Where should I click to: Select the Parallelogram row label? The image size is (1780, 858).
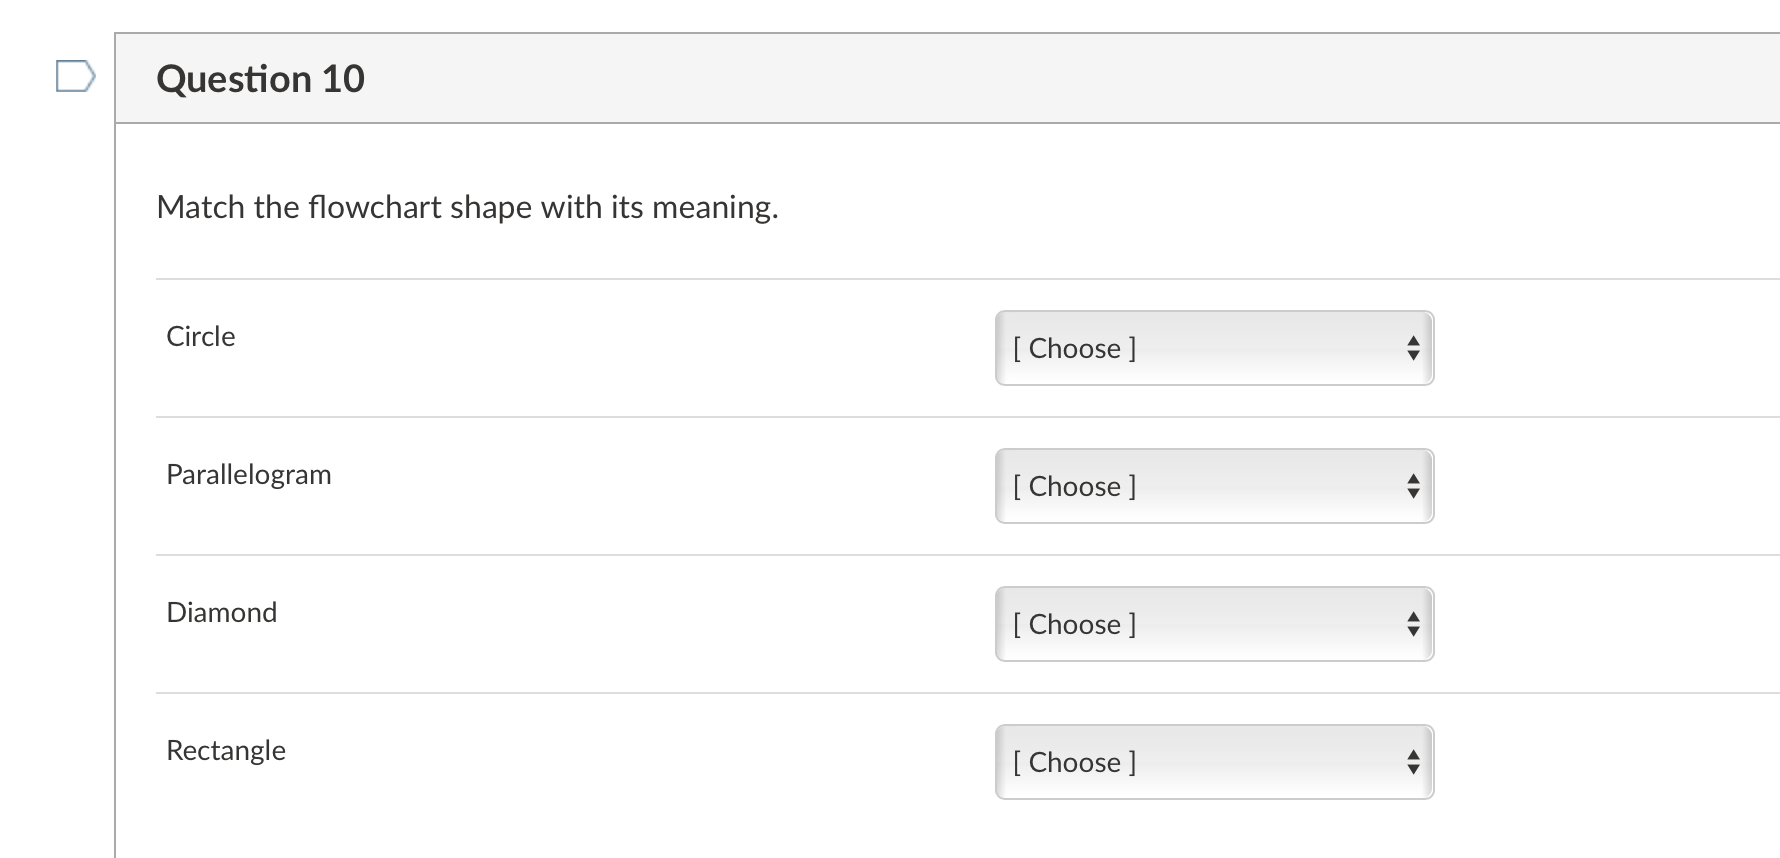tap(249, 474)
